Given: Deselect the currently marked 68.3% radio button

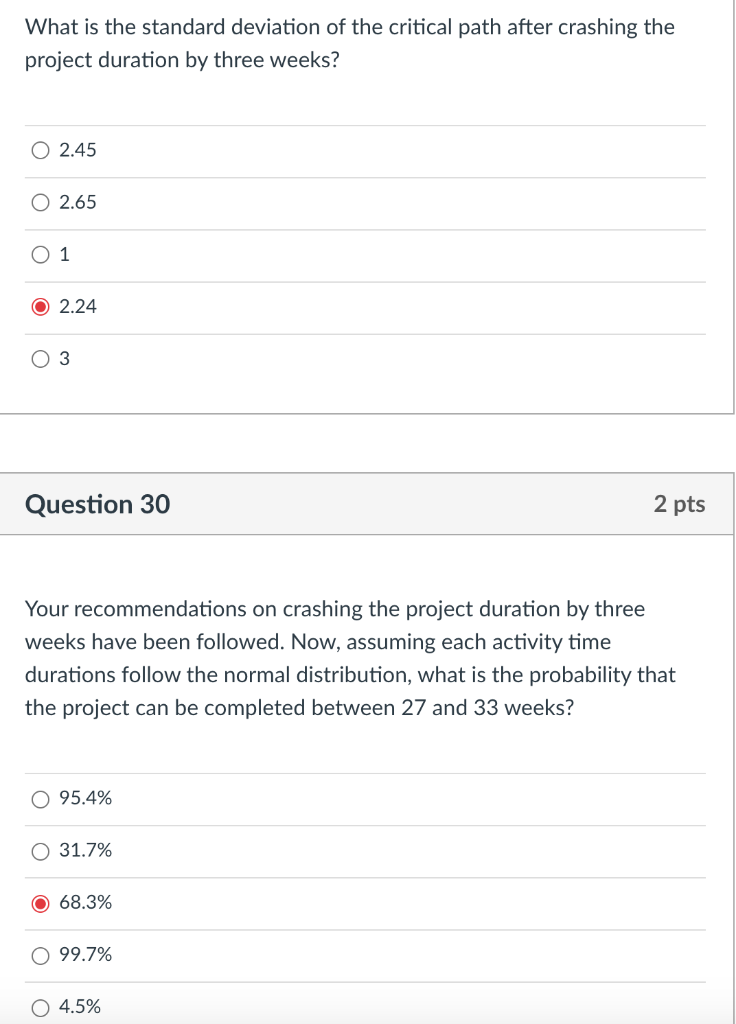Looking at the screenshot, I should pos(40,902).
